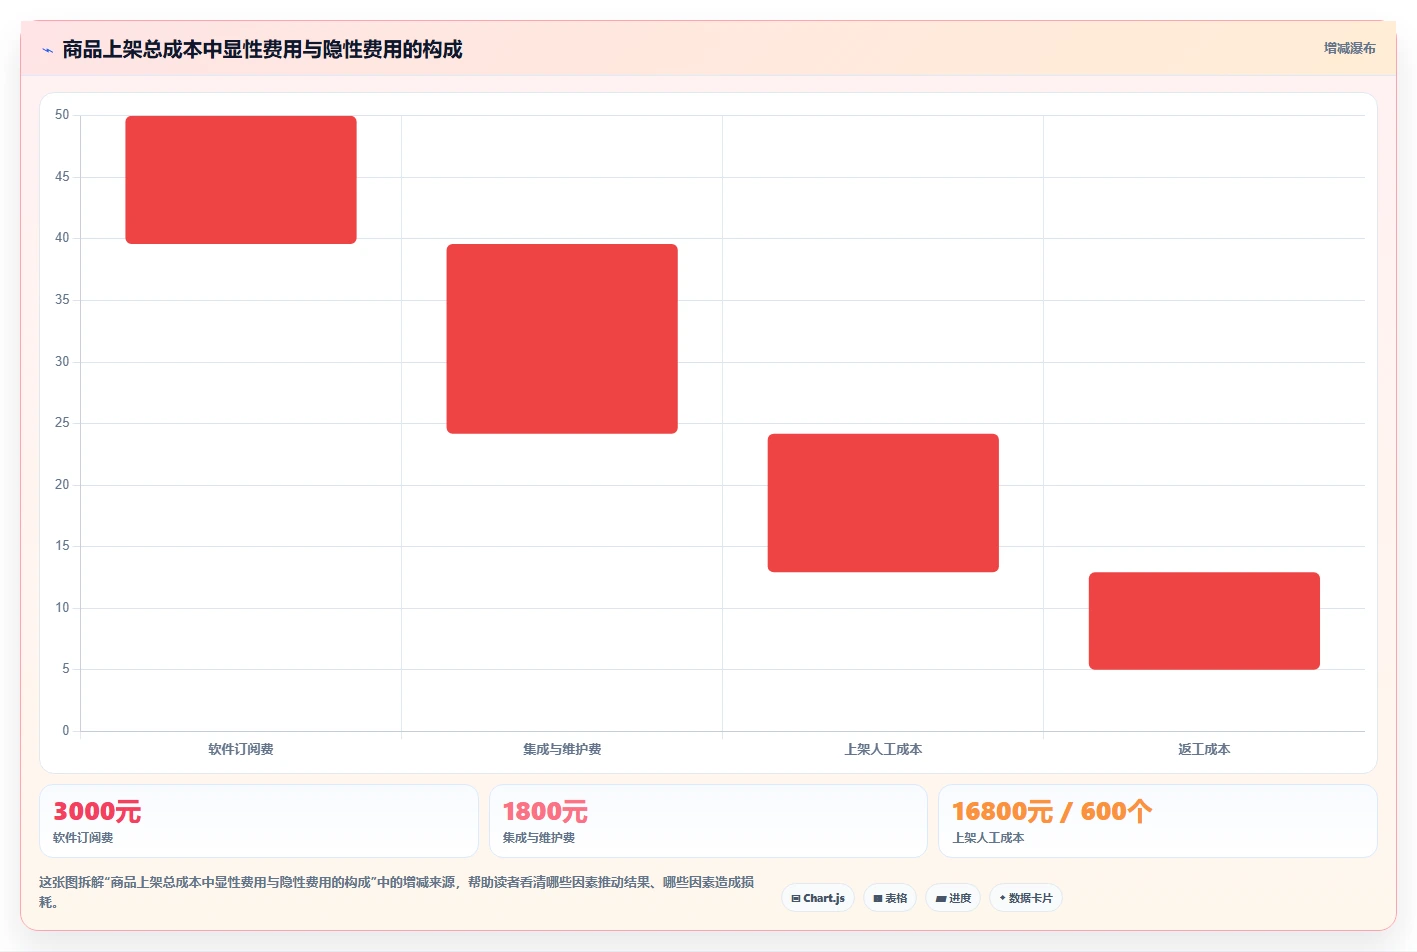Select the 进度 chip
This screenshot has width=1417, height=952.
(953, 898)
